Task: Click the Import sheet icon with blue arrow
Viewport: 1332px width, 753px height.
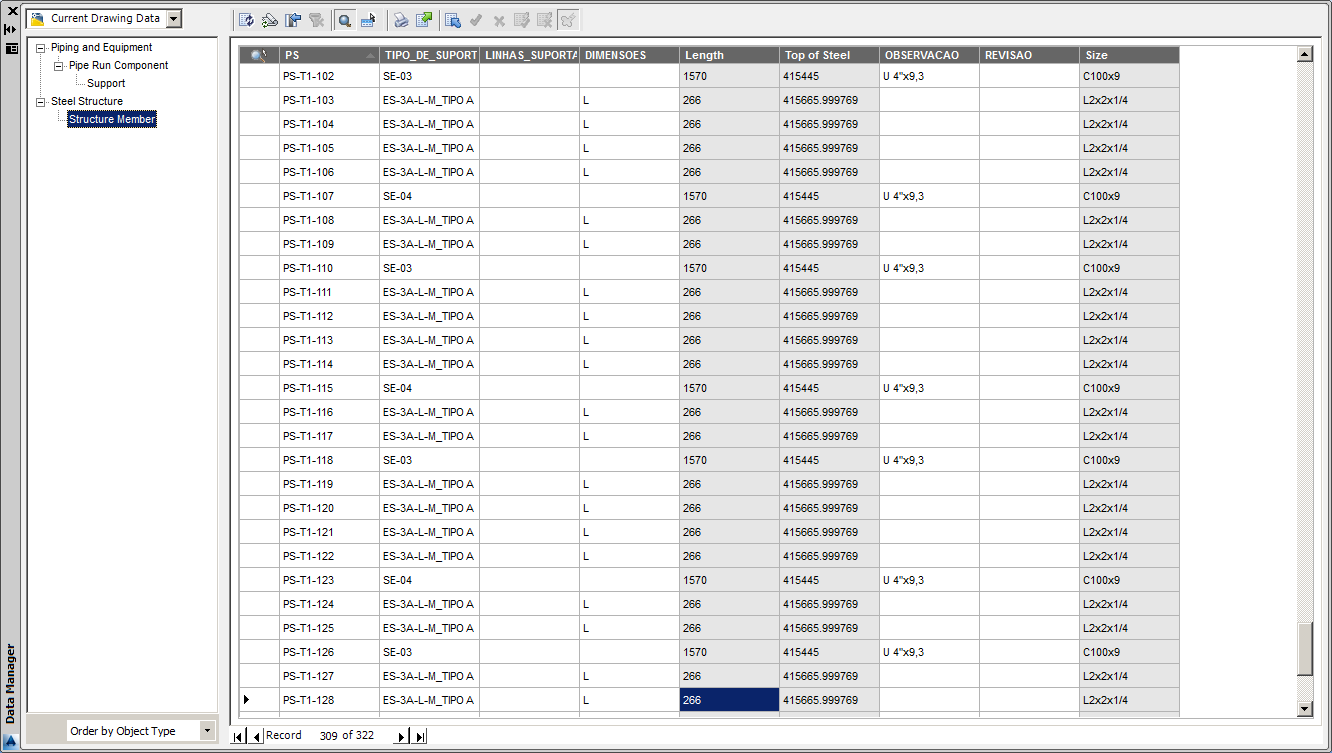Action: point(453,19)
